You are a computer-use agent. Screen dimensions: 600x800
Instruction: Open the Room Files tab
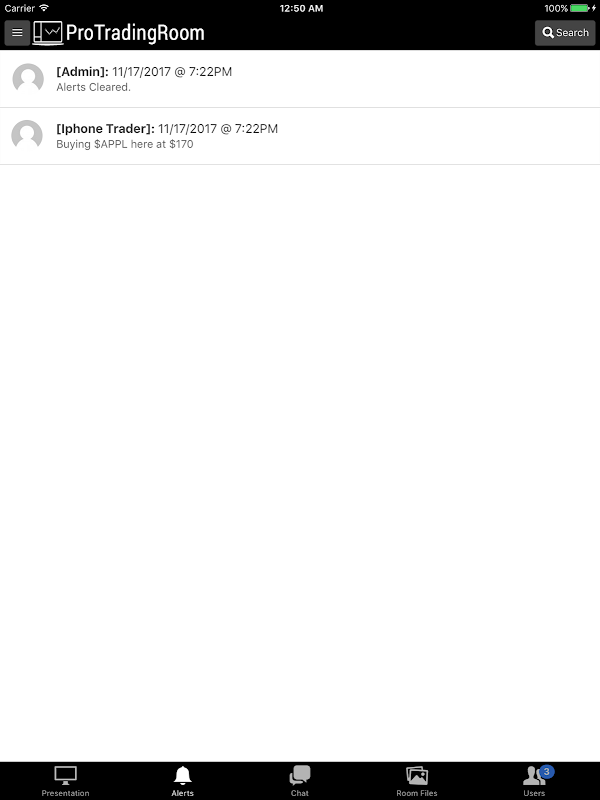pos(417,781)
